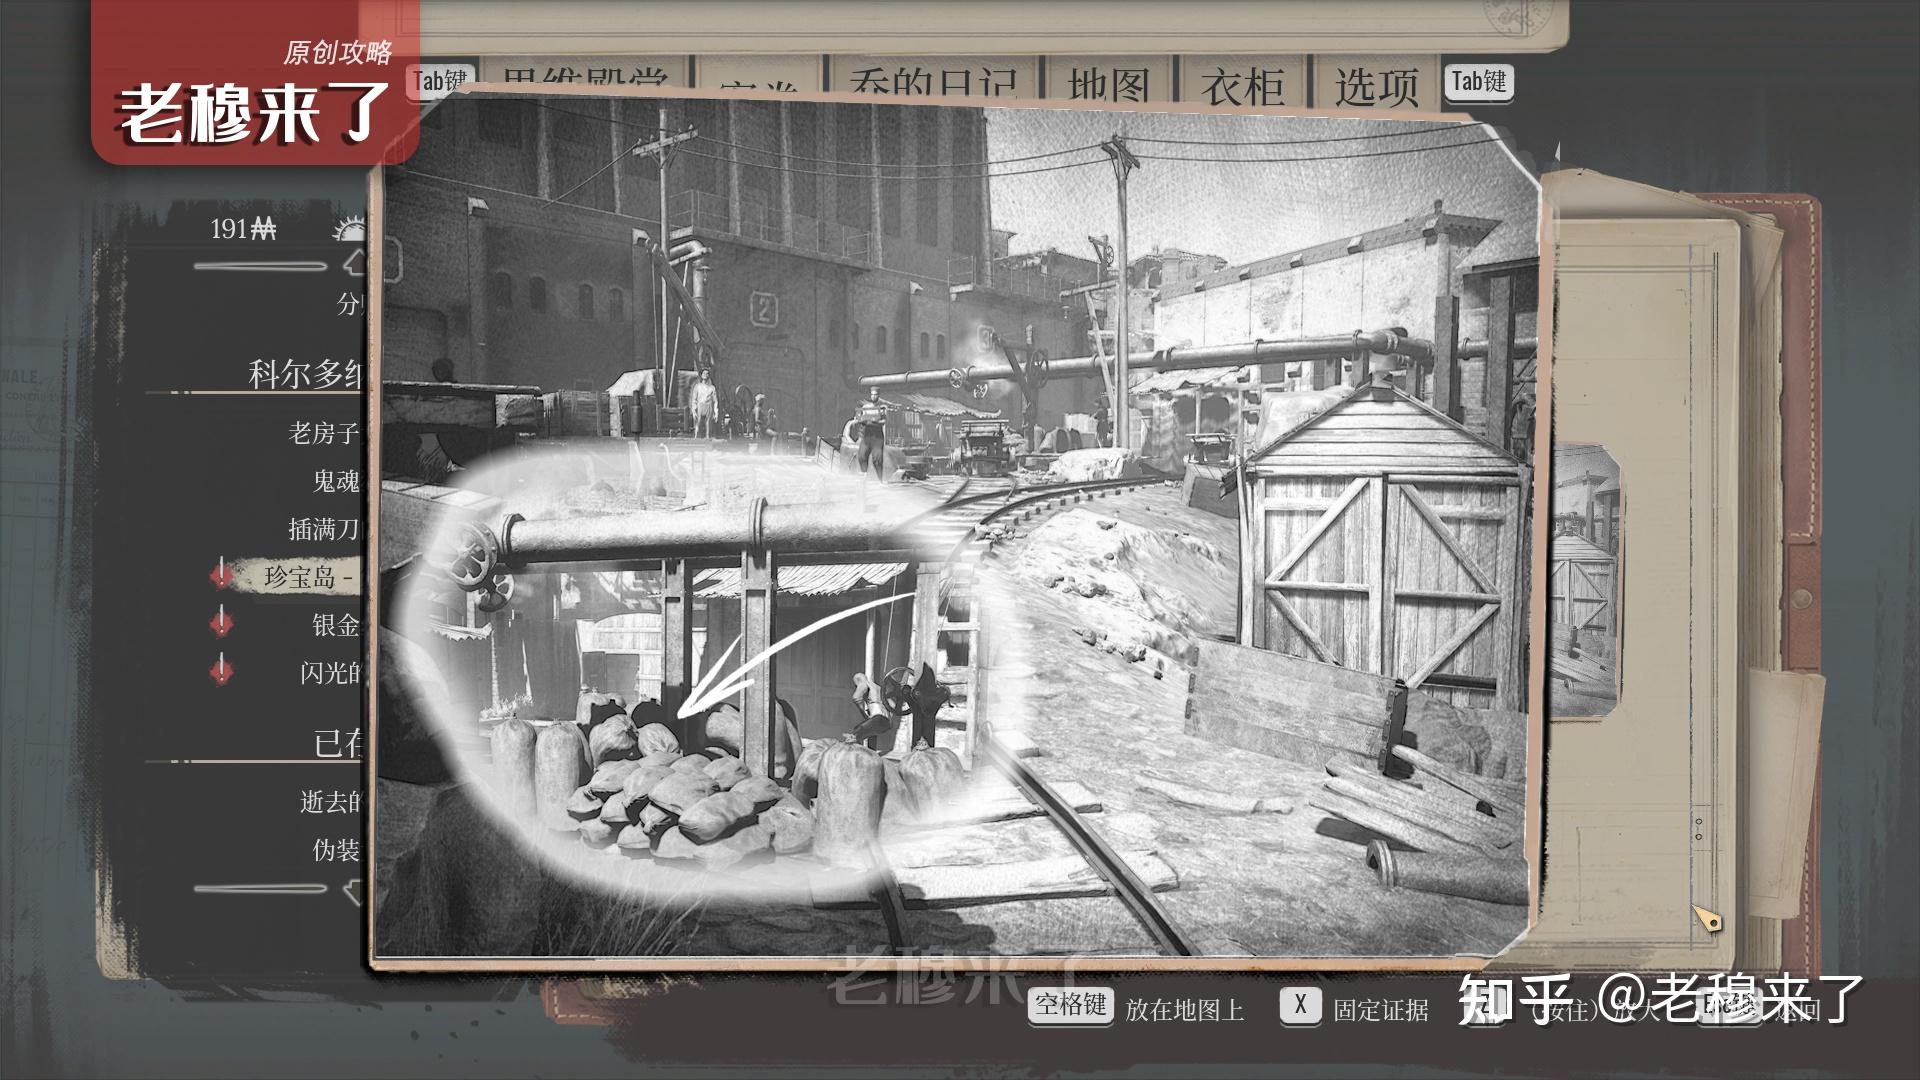Click the sun time-of-day icon

pos(350,231)
